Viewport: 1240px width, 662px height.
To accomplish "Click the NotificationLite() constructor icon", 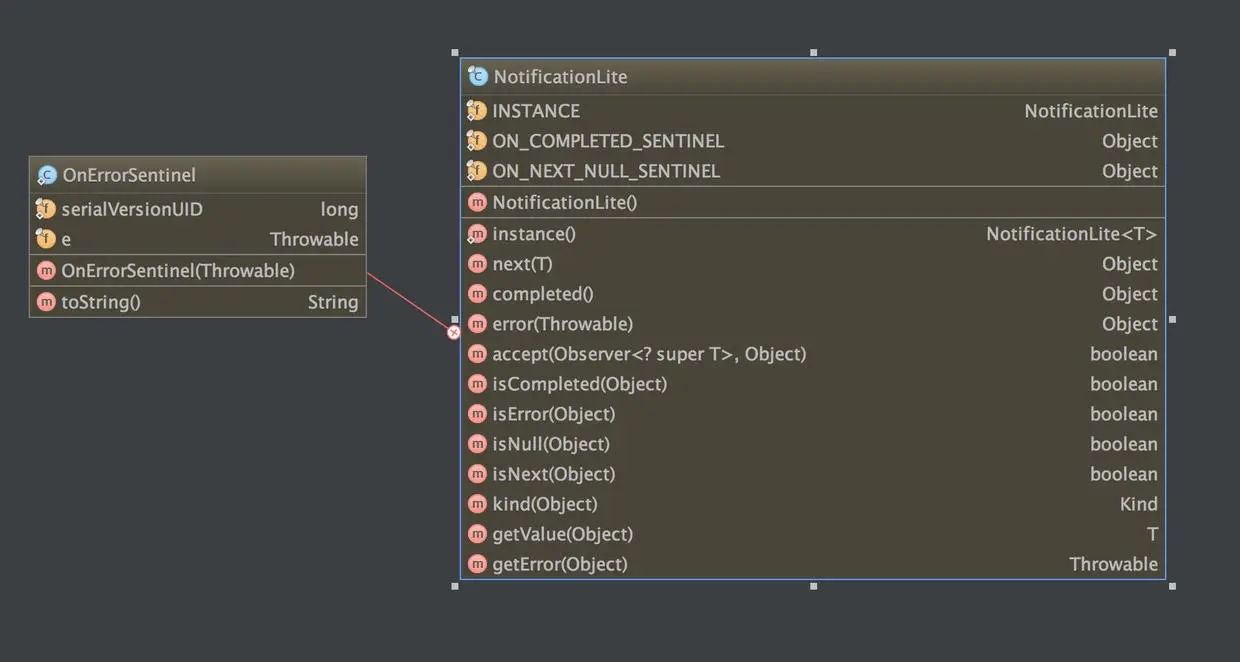I will pyautogui.click(x=477, y=202).
